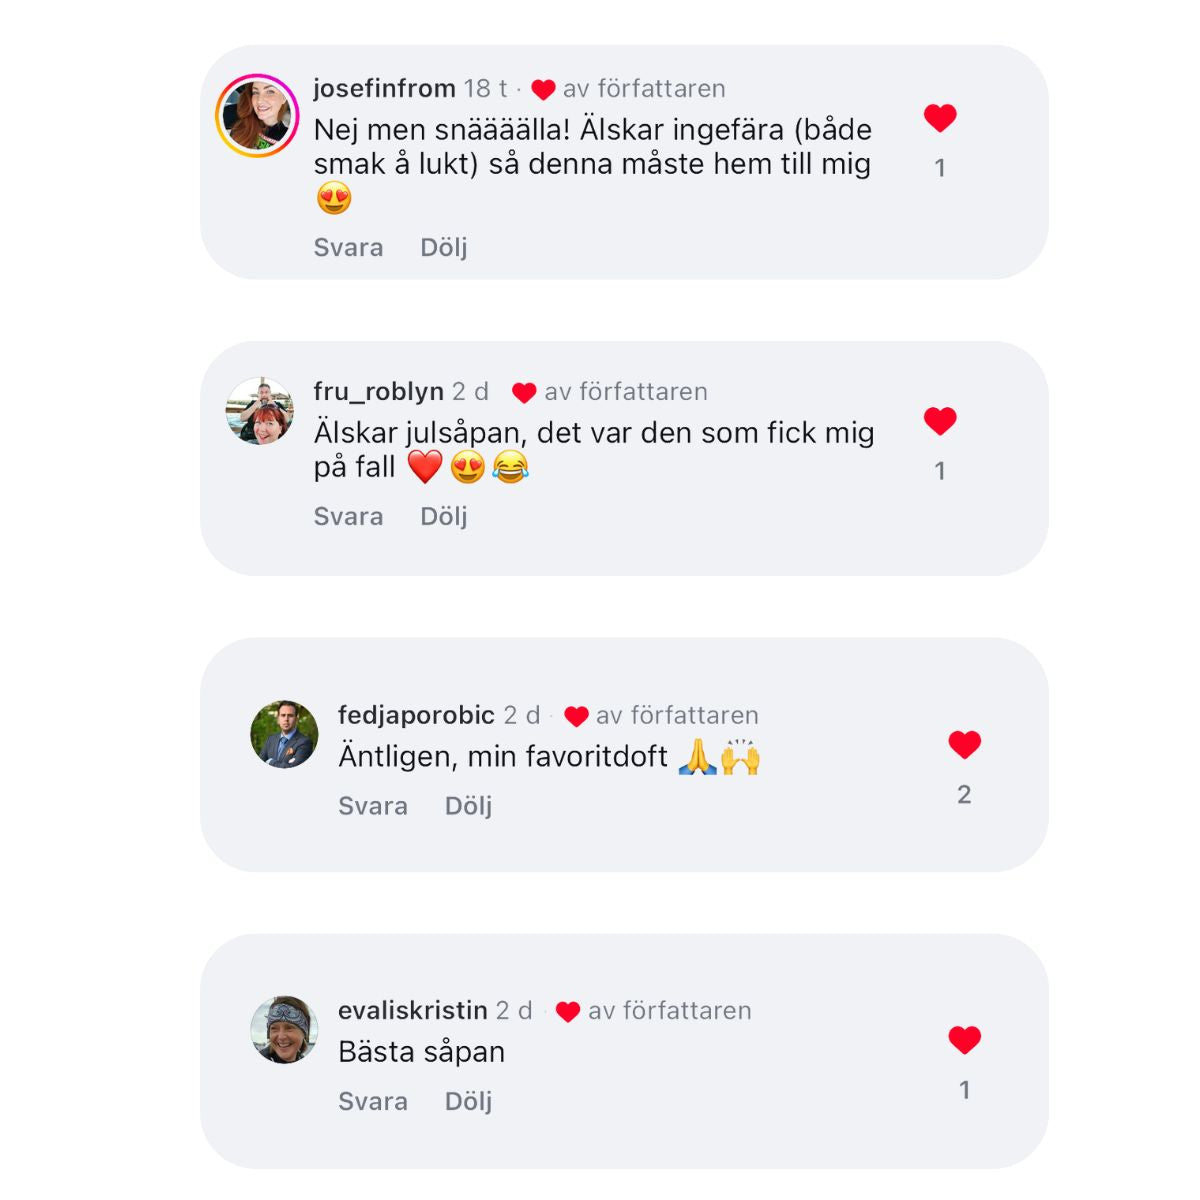View fedjaporobic's avatar
The image size is (1200, 1200).
(x=284, y=734)
